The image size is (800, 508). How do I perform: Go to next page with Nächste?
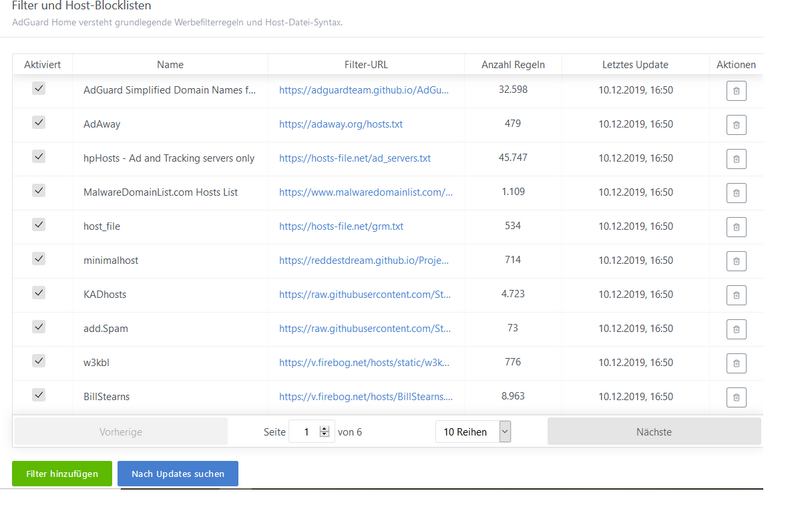[x=653, y=432]
